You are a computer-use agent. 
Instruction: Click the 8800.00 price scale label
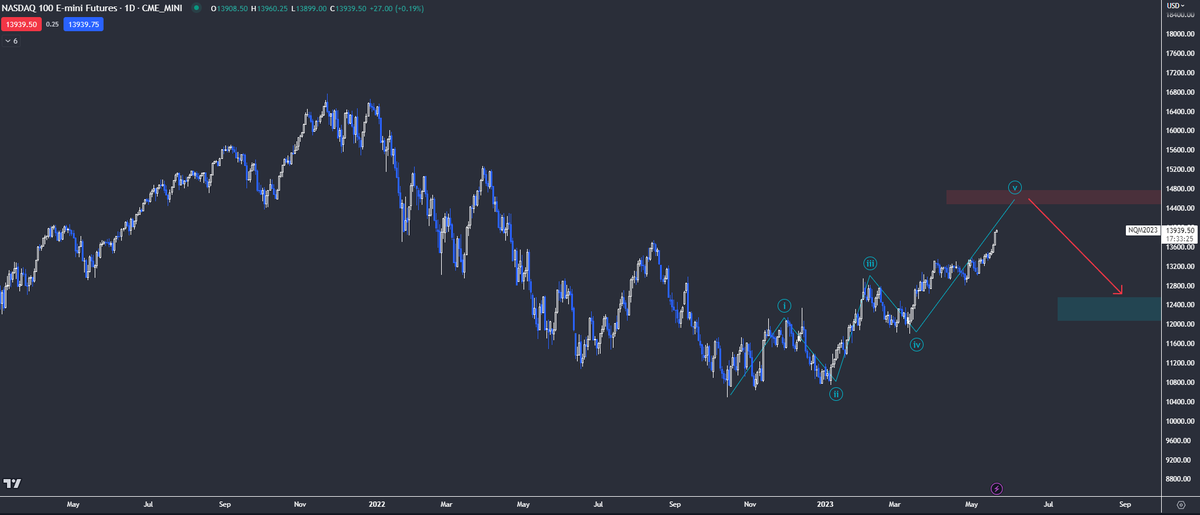[1181, 479]
